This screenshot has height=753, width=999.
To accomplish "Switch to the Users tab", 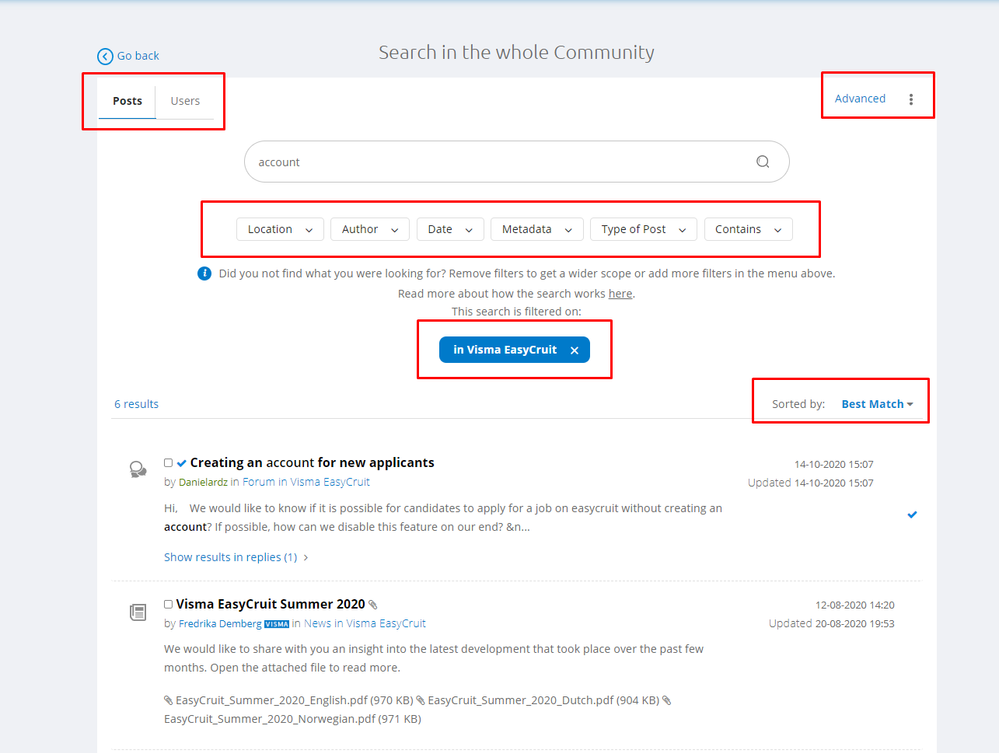I will (185, 101).
